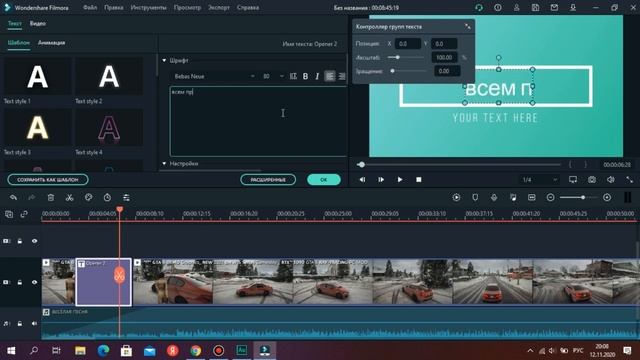640x360 pixels.
Task: Open preview display monitor settings icon
Action: (x=573, y=180)
